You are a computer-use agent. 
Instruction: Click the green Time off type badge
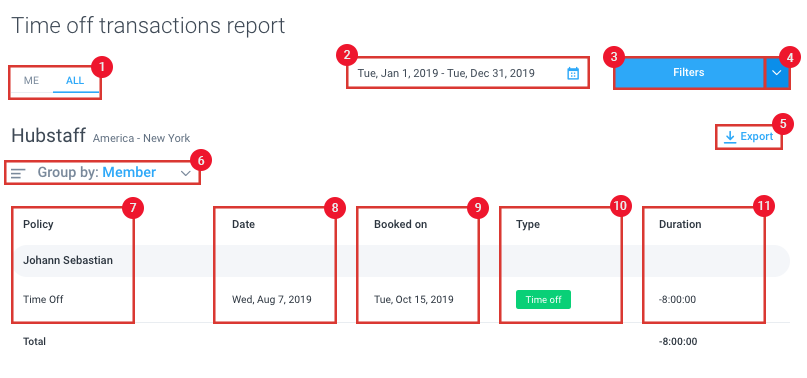(x=543, y=299)
